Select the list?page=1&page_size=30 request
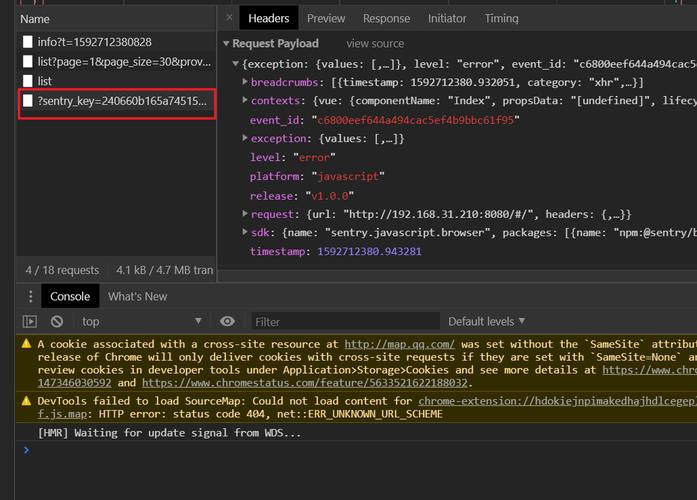Viewport: 697px width, 500px height. pos(116,61)
